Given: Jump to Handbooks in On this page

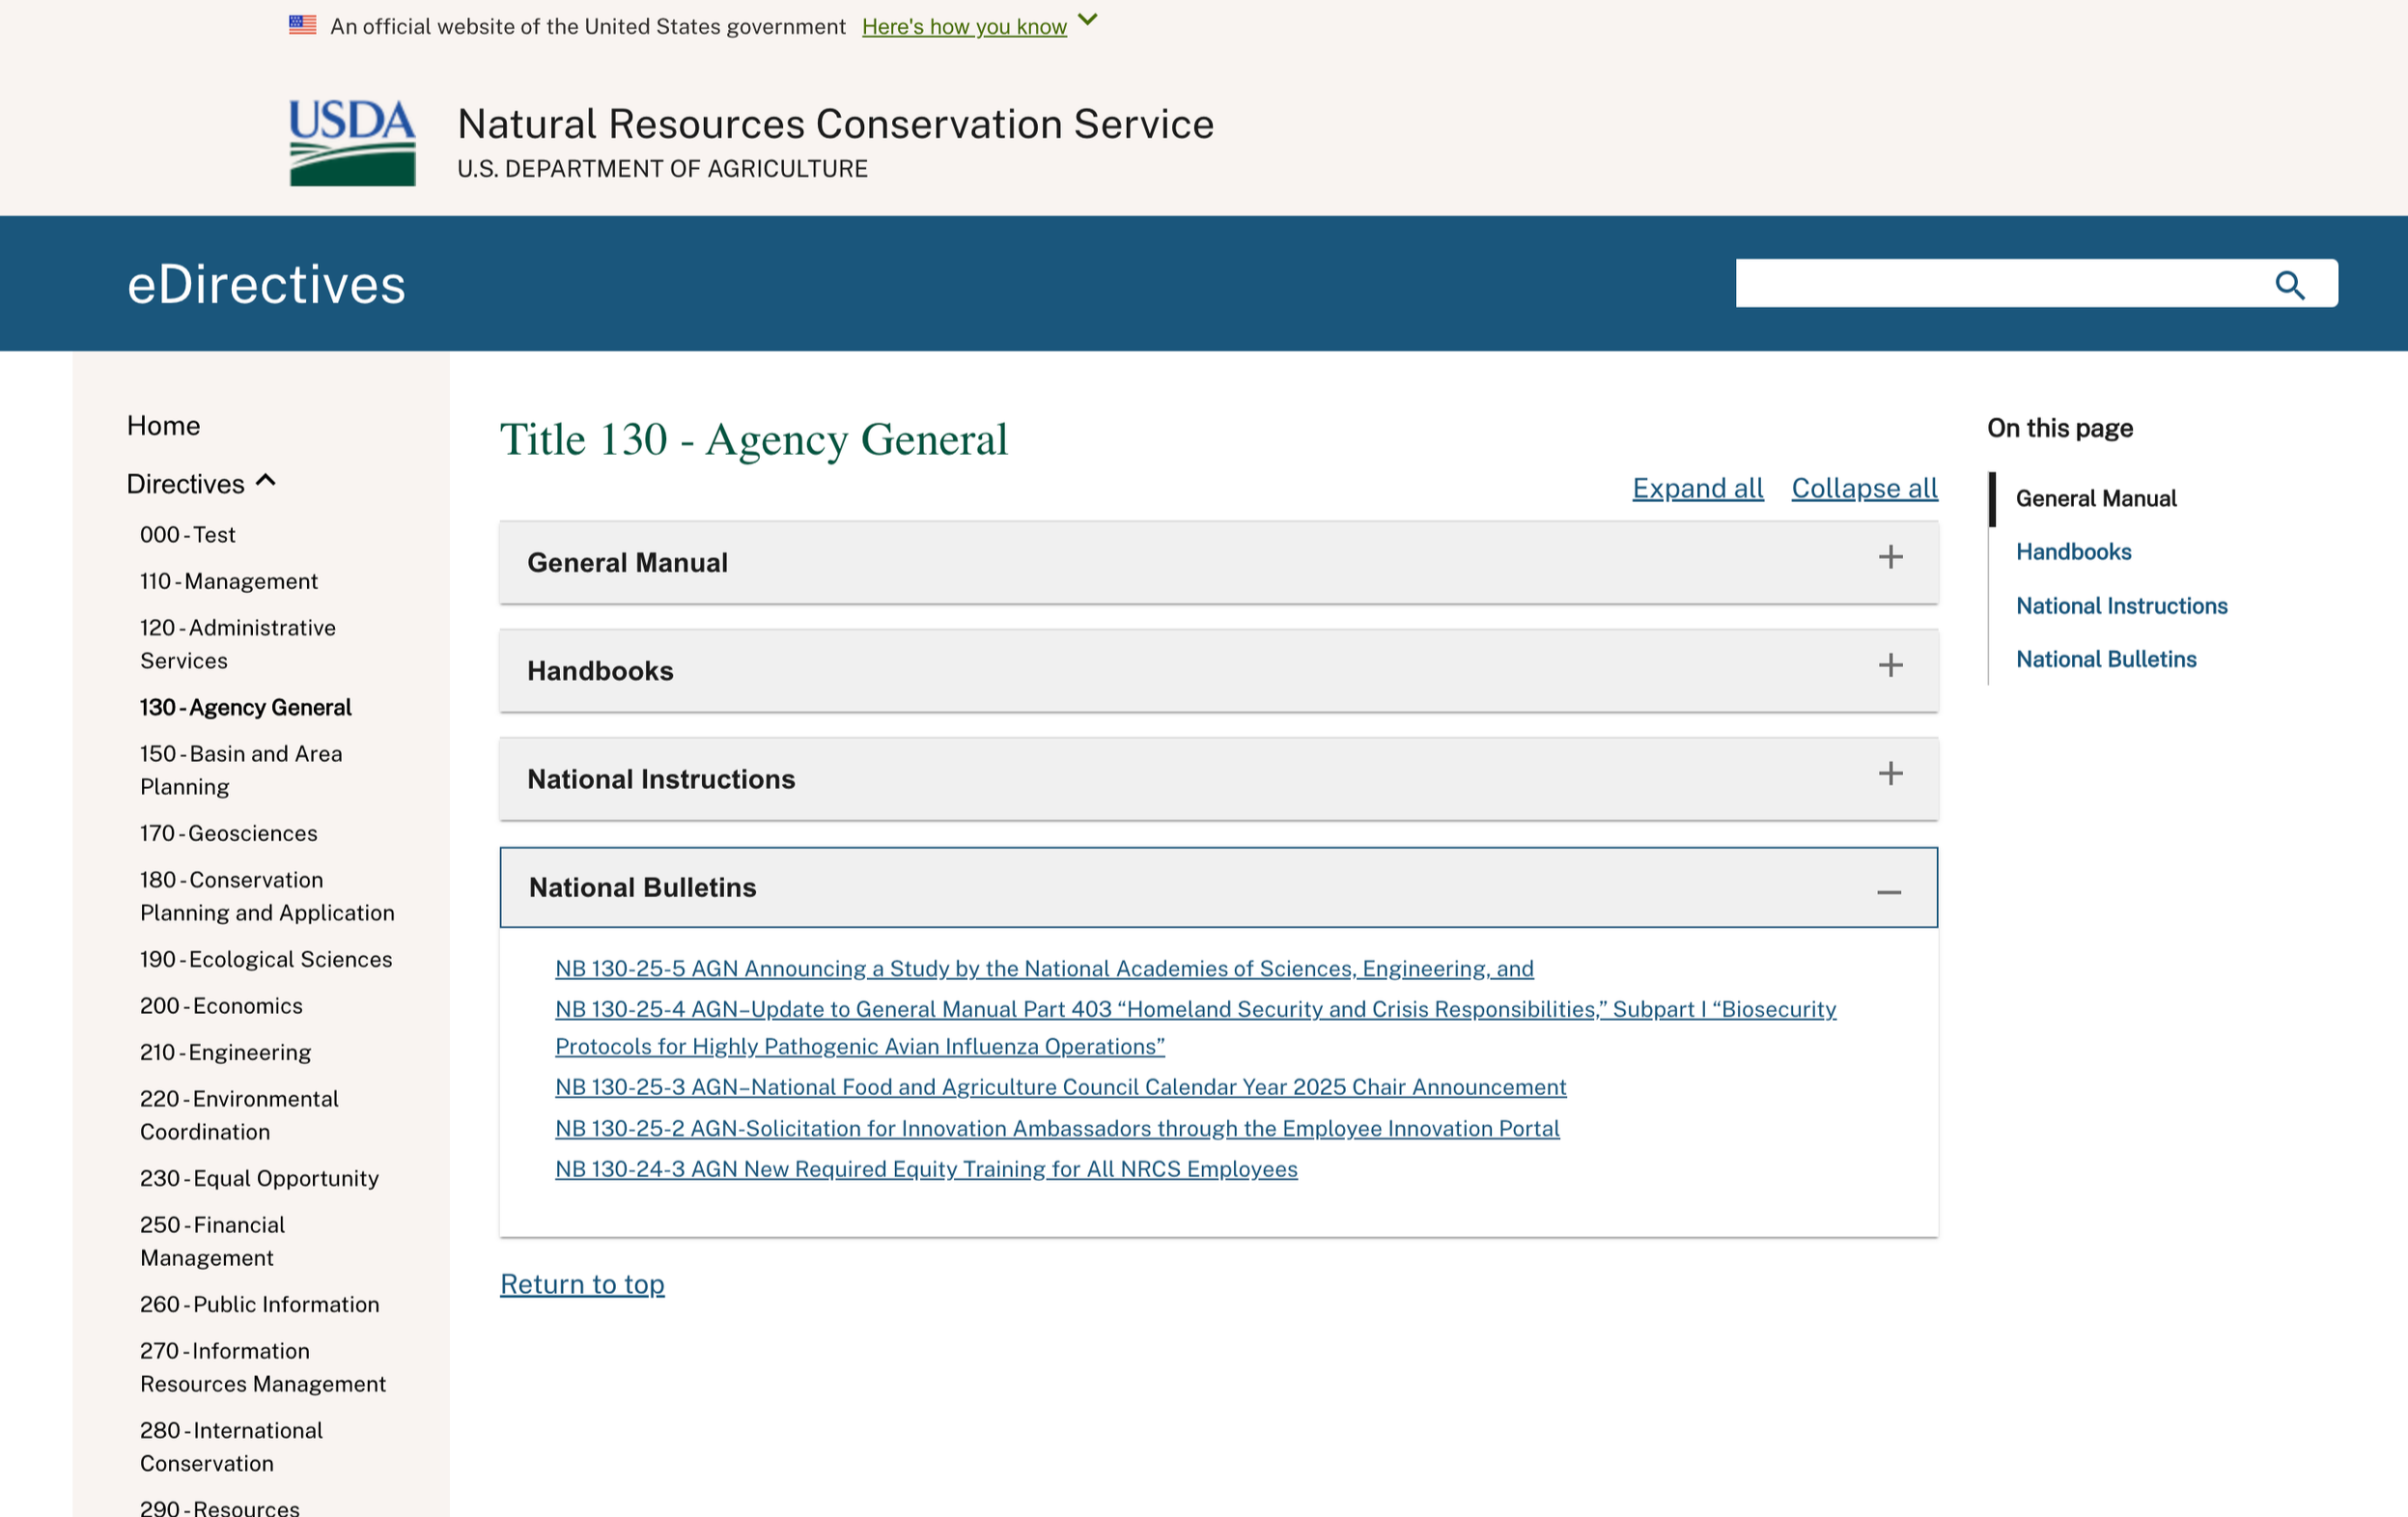Looking at the screenshot, I should pyautogui.click(x=2073, y=552).
